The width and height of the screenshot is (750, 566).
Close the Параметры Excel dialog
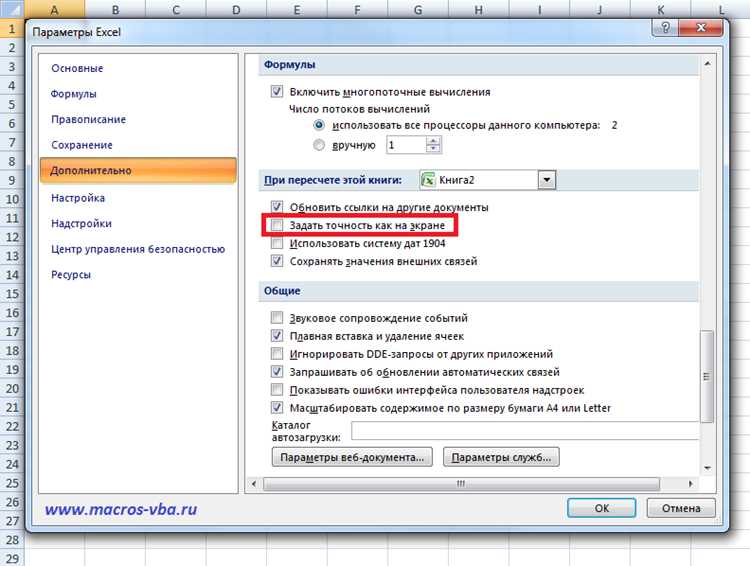pyautogui.click(x=701, y=28)
